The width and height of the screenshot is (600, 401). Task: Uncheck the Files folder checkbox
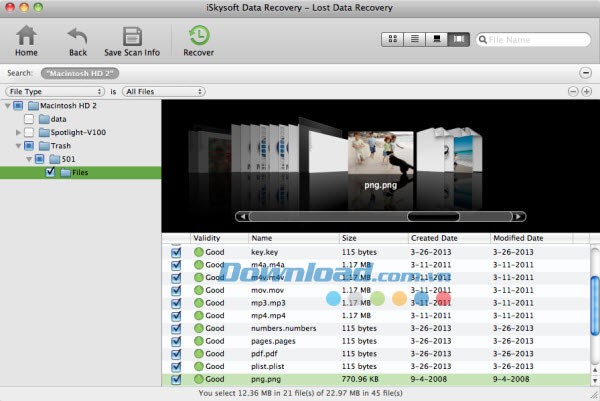(x=50, y=172)
